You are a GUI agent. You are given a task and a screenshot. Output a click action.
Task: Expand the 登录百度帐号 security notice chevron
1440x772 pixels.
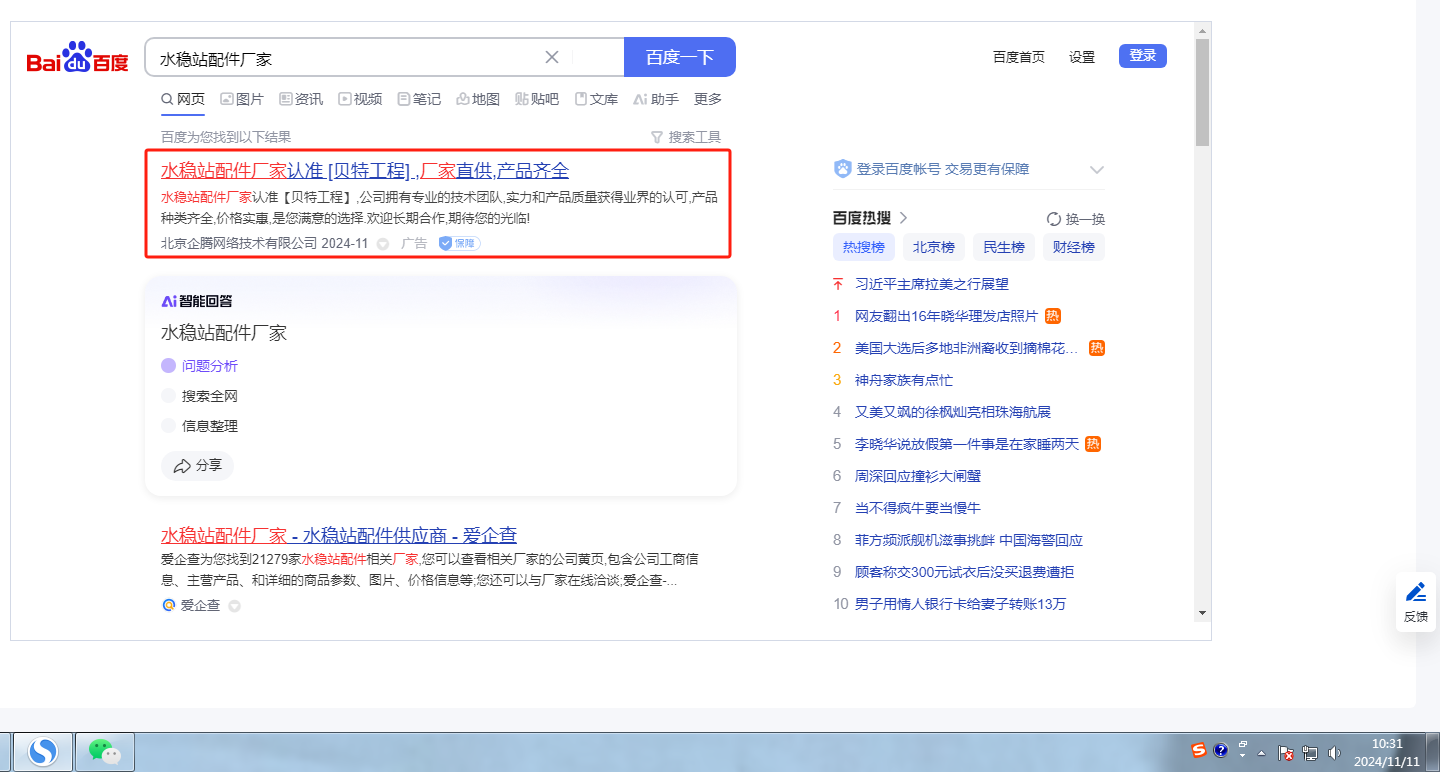pos(1096,170)
